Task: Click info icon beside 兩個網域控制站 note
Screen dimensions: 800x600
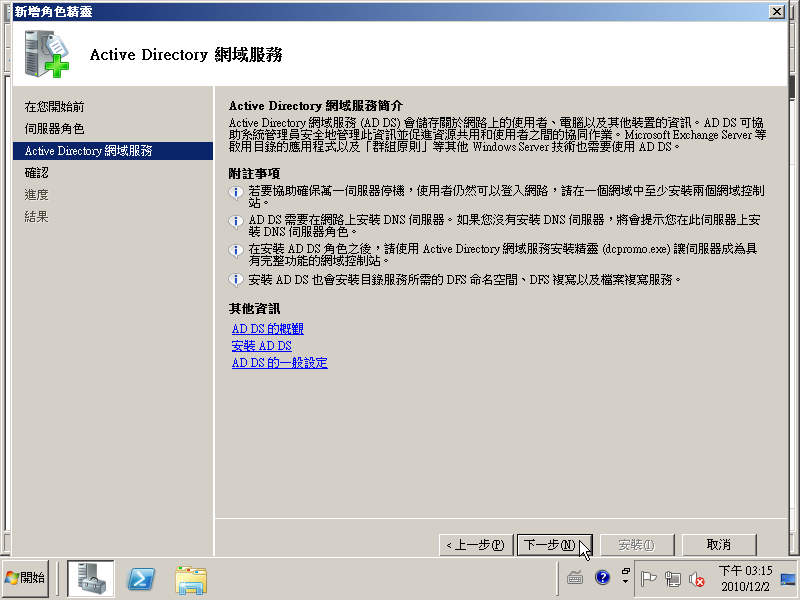Action: pyautogui.click(x=236, y=192)
